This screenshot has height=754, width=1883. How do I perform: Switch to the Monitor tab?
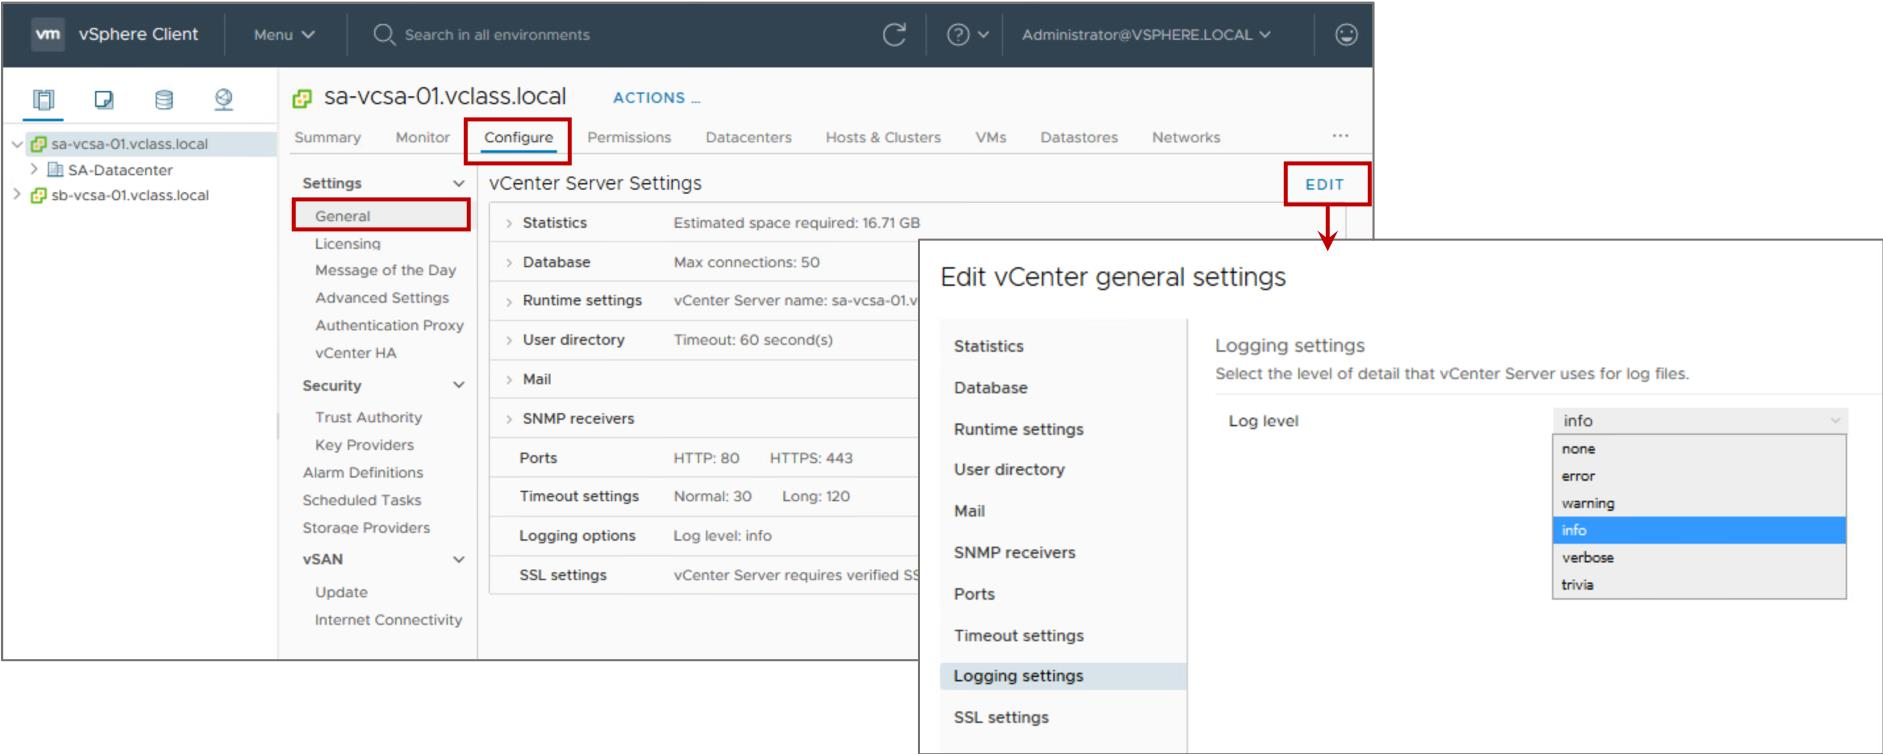pos(422,137)
